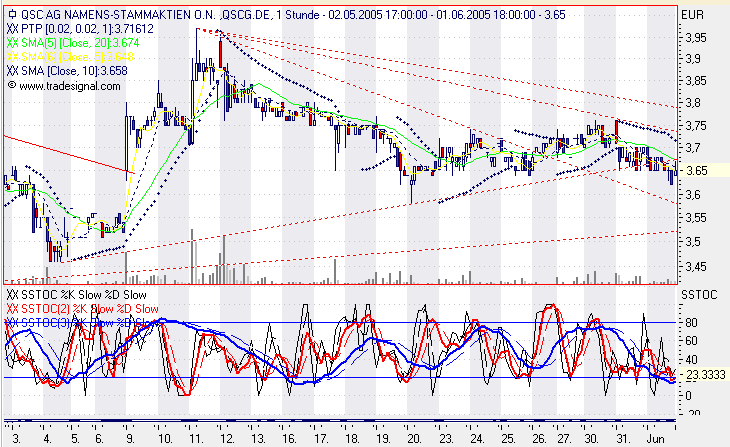Click the '23.' date label on the time axis
The width and height of the screenshot is (730, 447).
pyautogui.click(x=446, y=439)
